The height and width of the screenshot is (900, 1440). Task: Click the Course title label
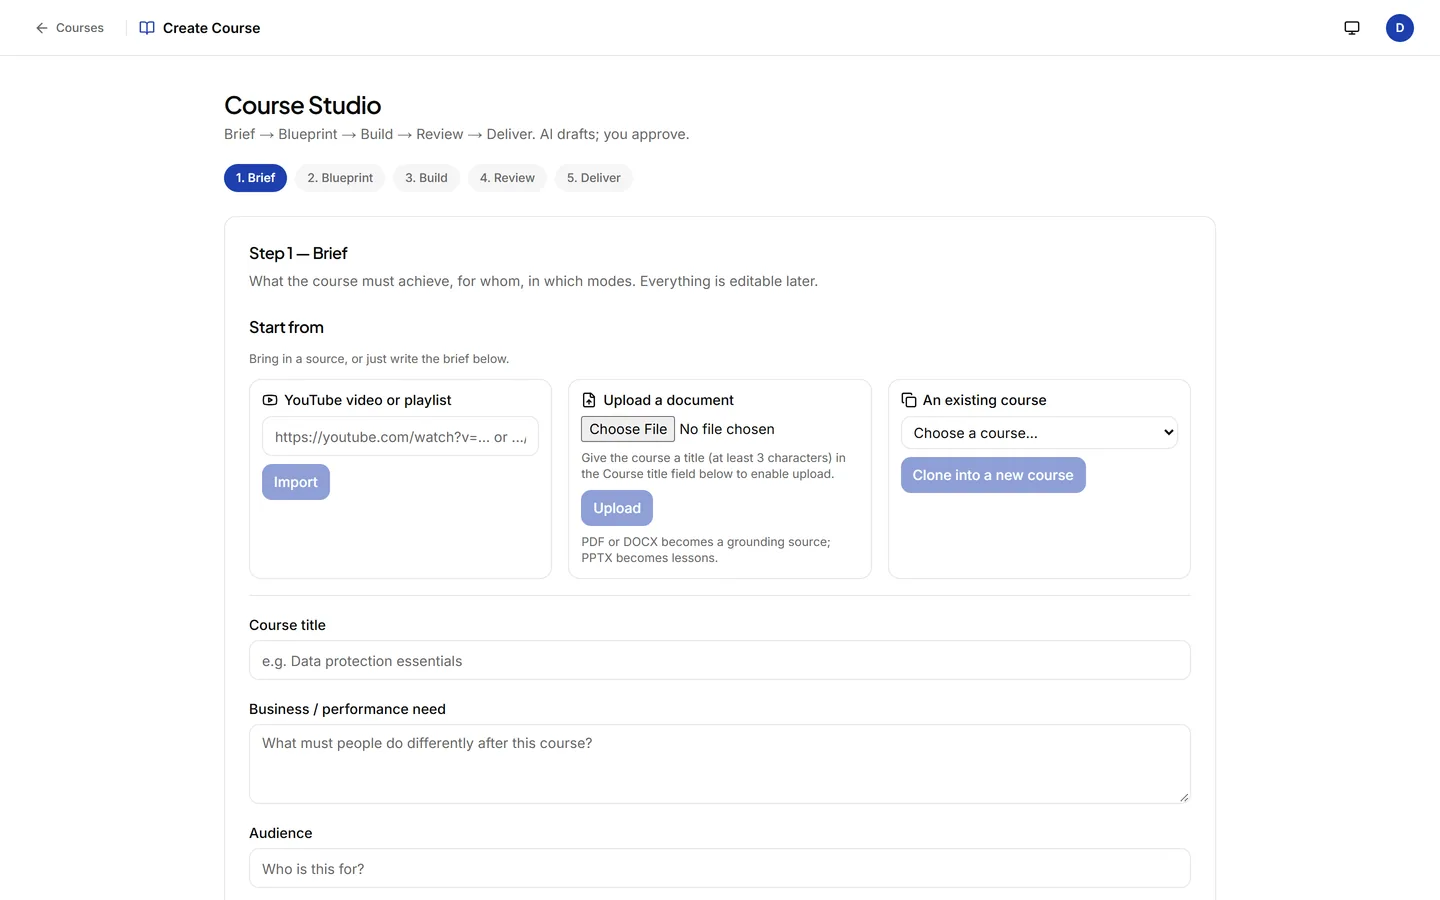tap(287, 625)
